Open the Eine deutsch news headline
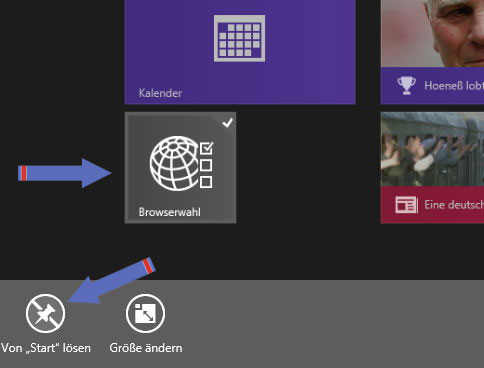The width and height of the screenshot is (484, 368). (454, 204)
